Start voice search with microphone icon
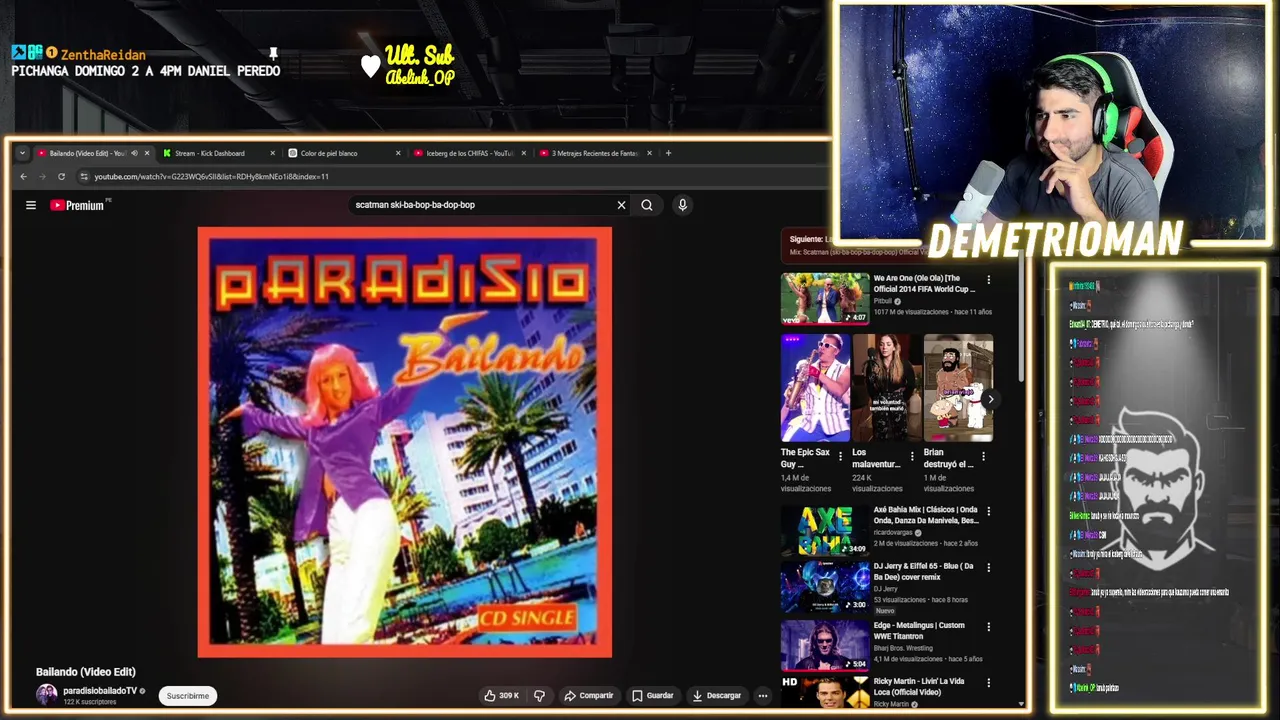1280x720 pixels. [683, 205]
